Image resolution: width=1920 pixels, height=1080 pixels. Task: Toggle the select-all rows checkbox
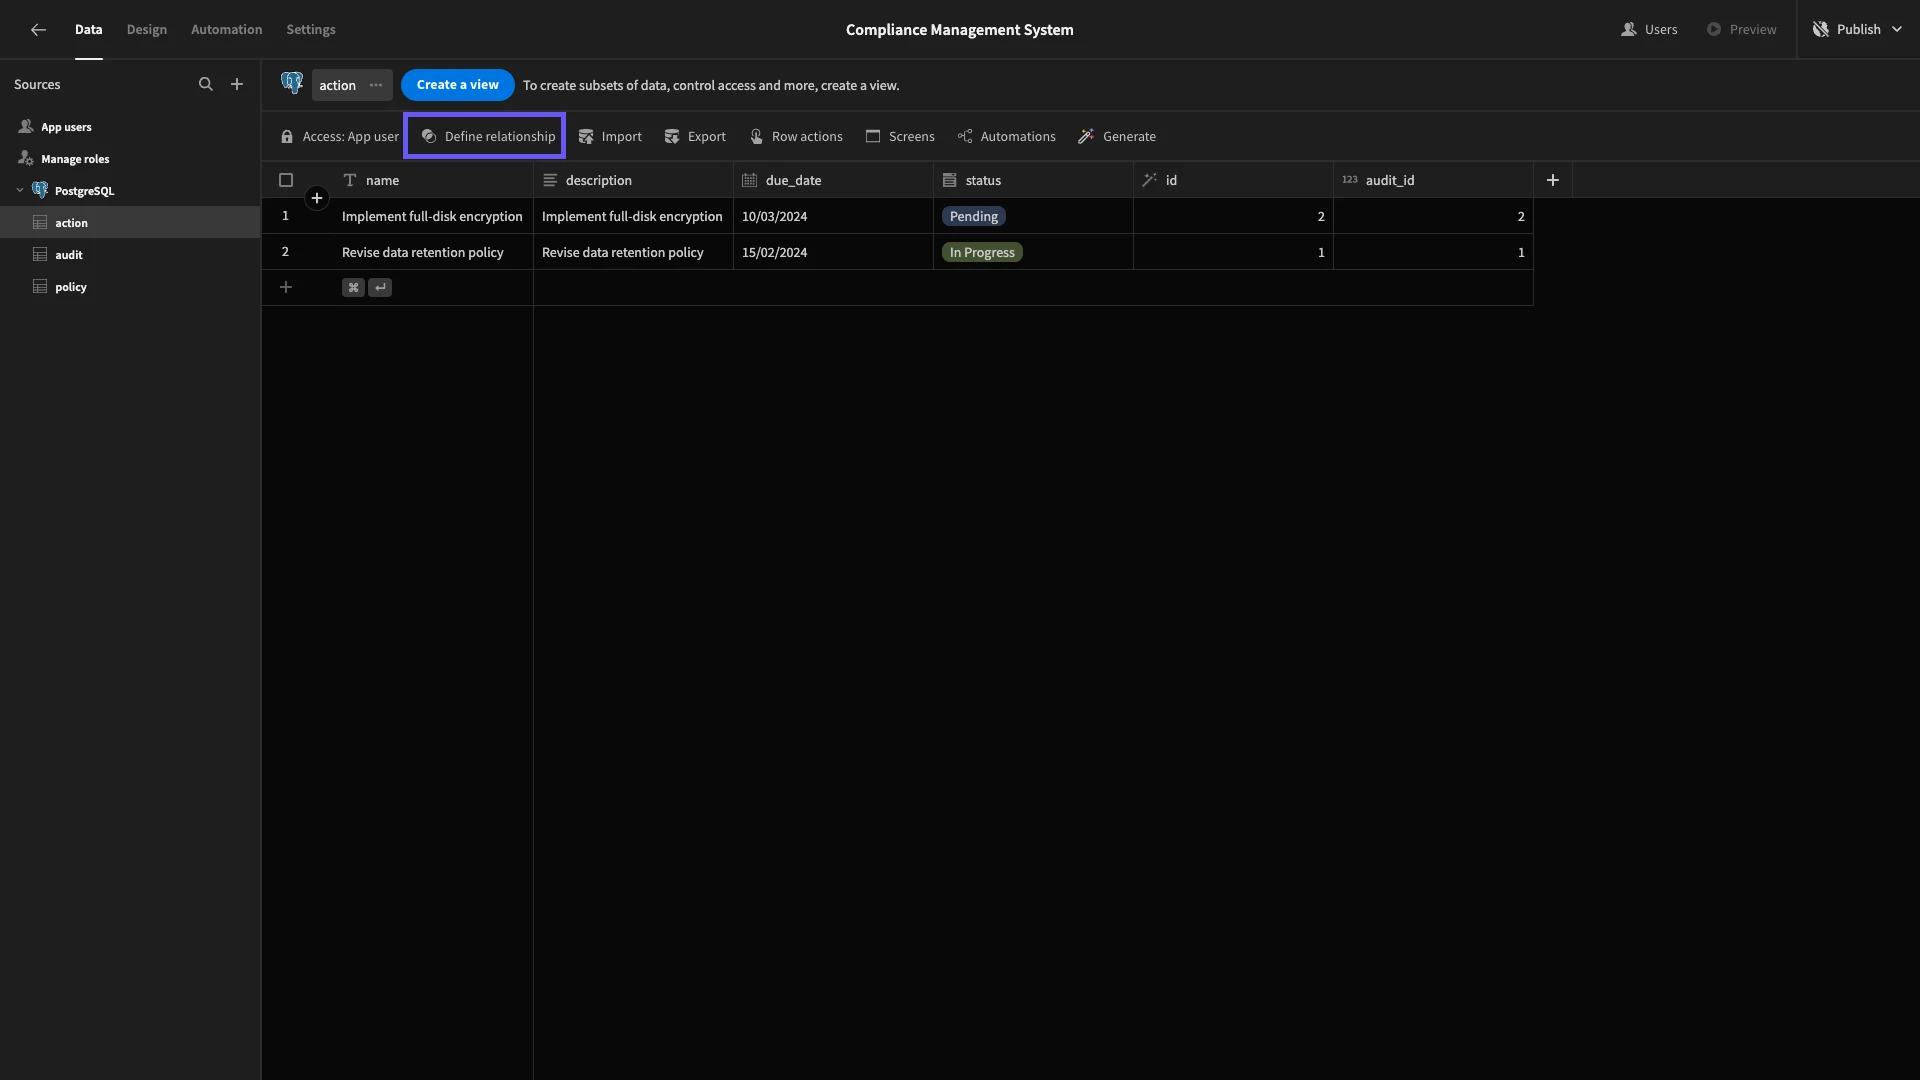coord(286,180)
